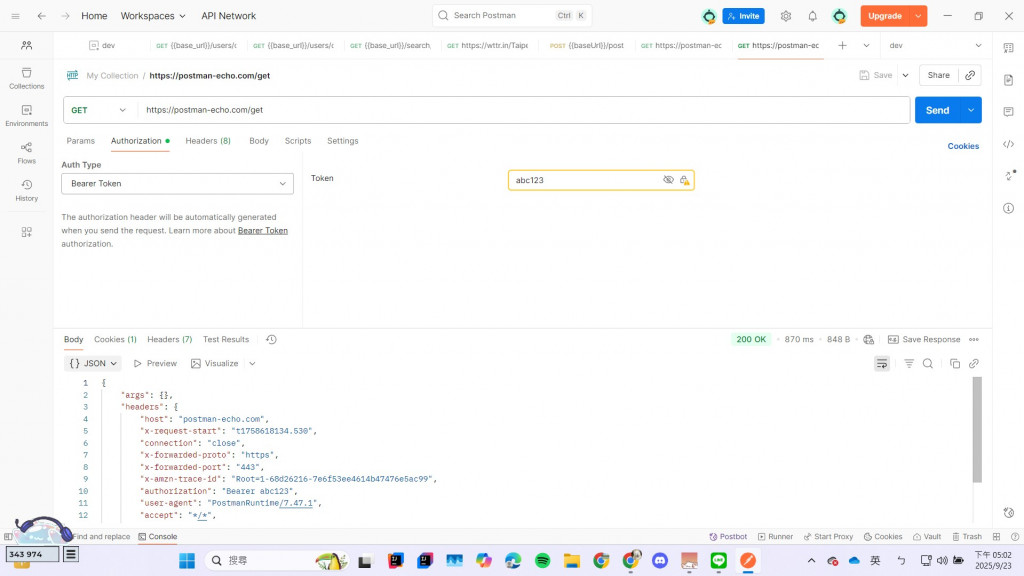Open Collections in the sidebar

tap(27, 78)
